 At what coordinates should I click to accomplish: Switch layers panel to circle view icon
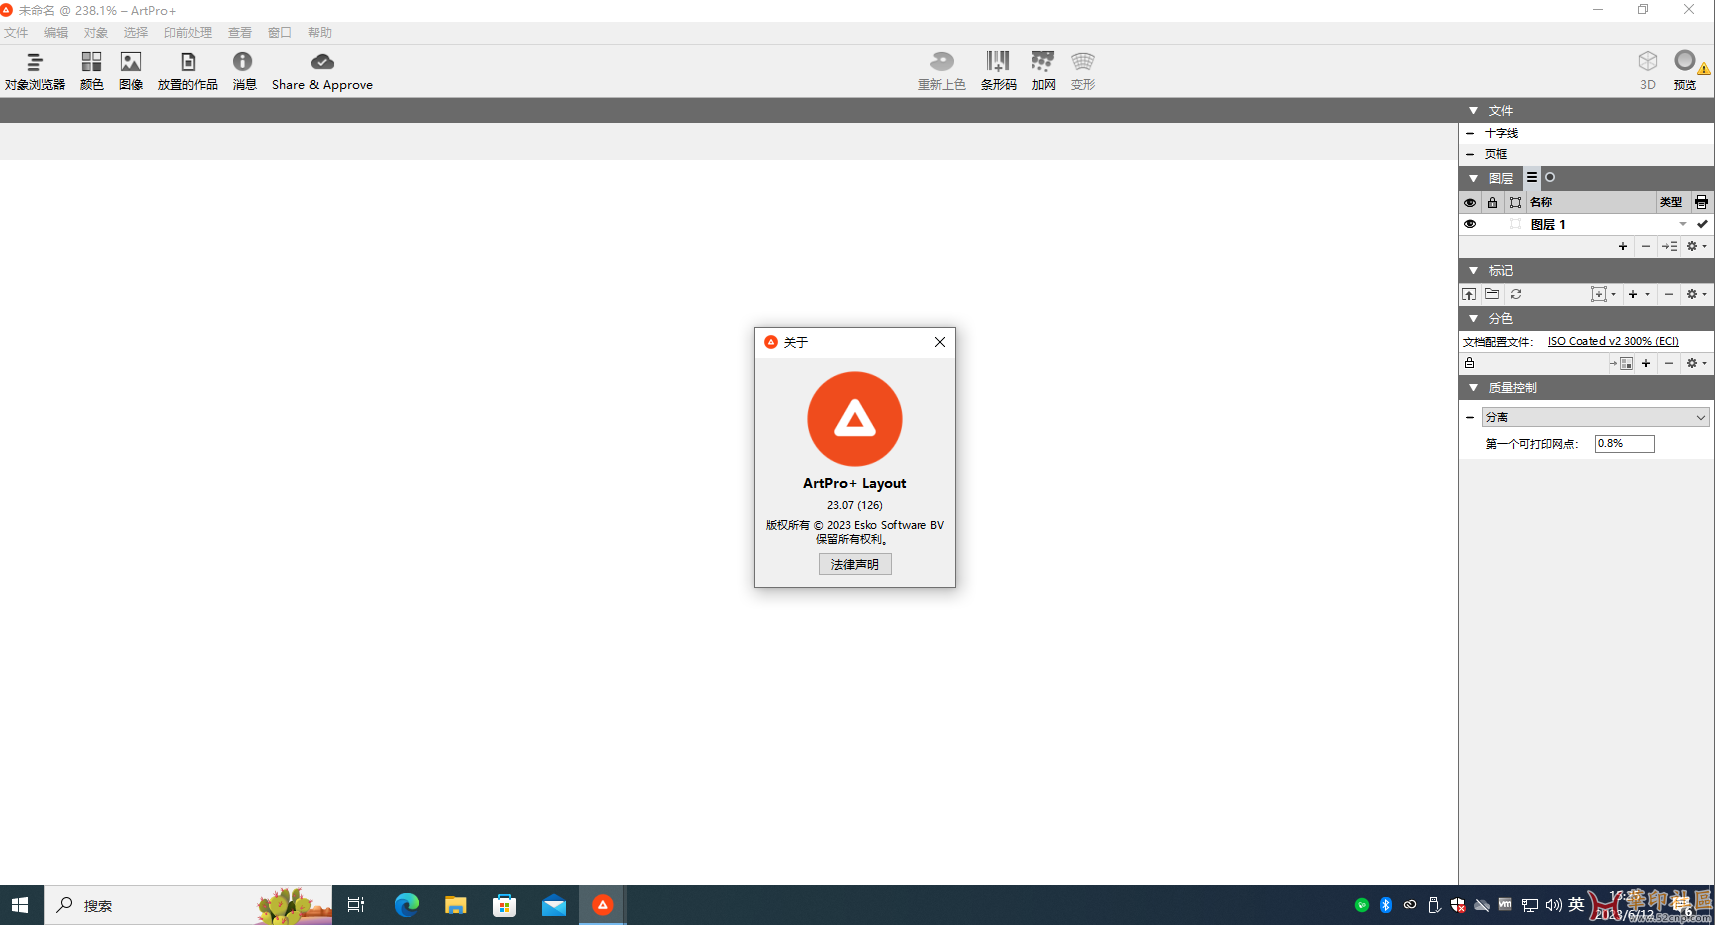coord(1550,178)
